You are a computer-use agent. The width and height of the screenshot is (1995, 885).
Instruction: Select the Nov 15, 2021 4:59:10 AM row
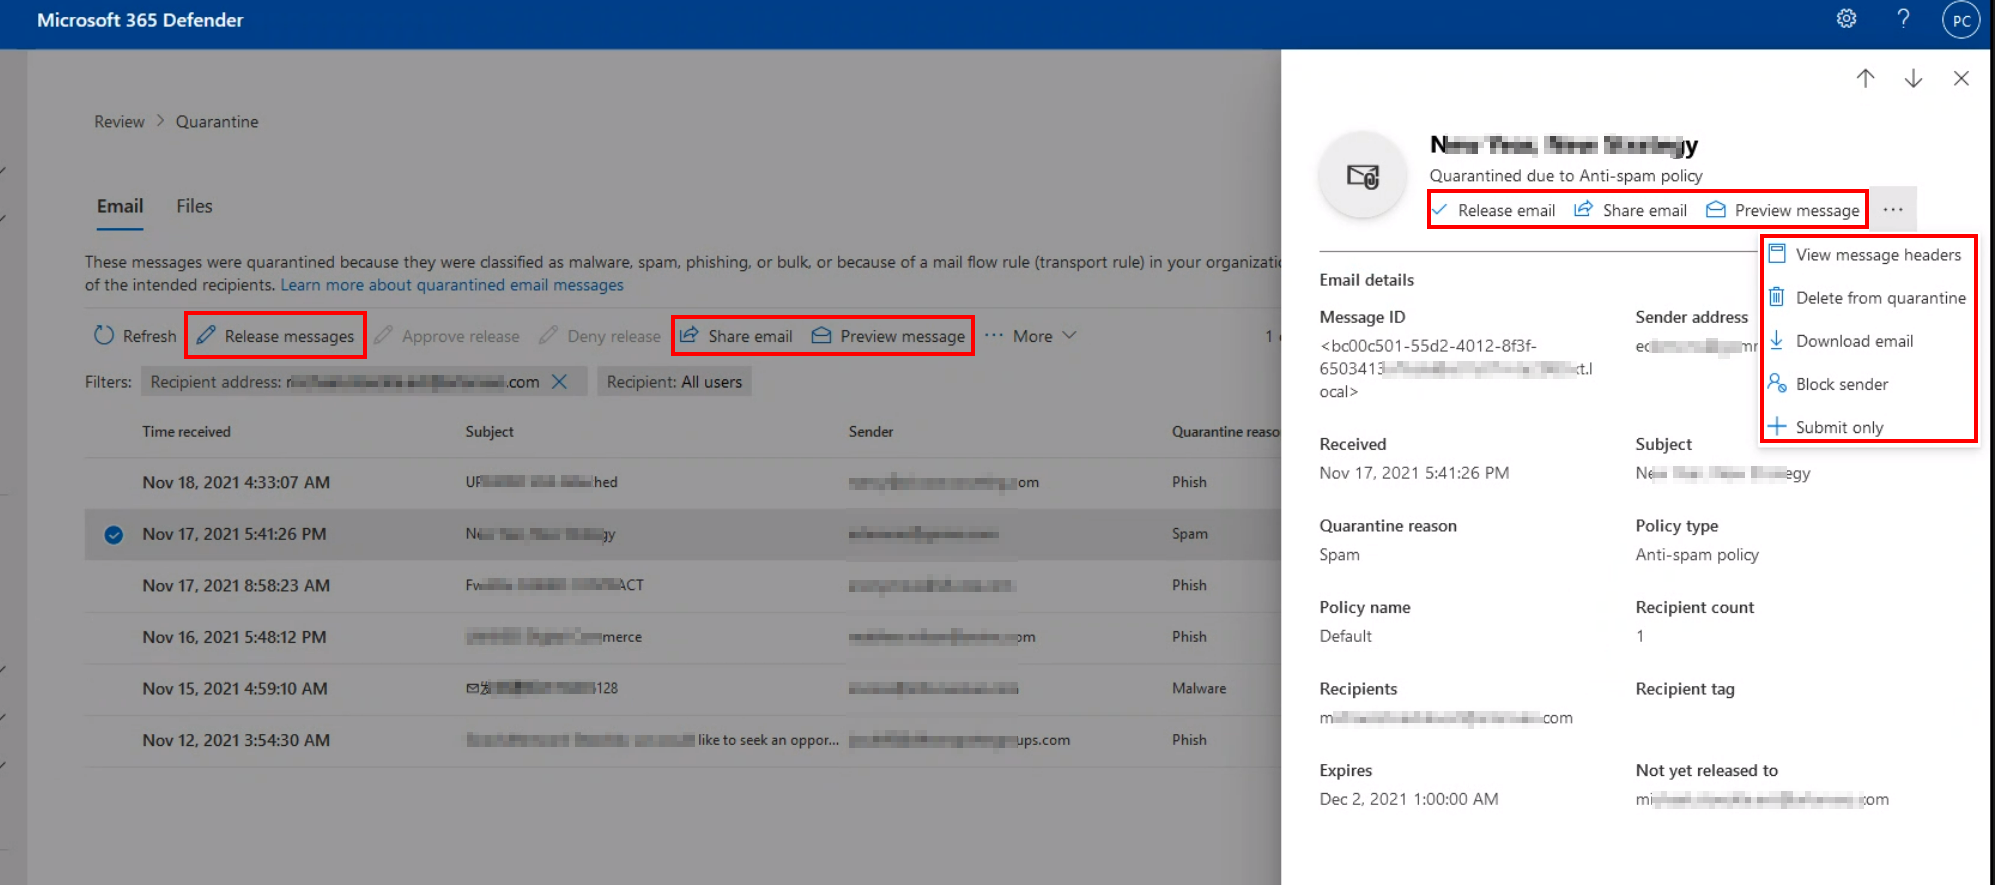(682, 688)
